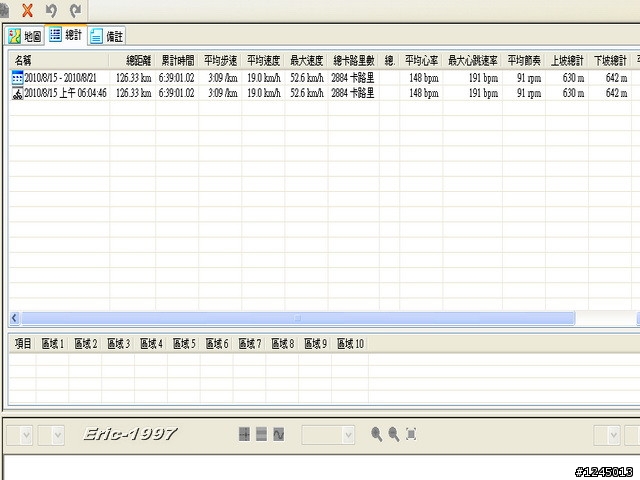Click the 區域 1 column header

click(x=53, y=344)
